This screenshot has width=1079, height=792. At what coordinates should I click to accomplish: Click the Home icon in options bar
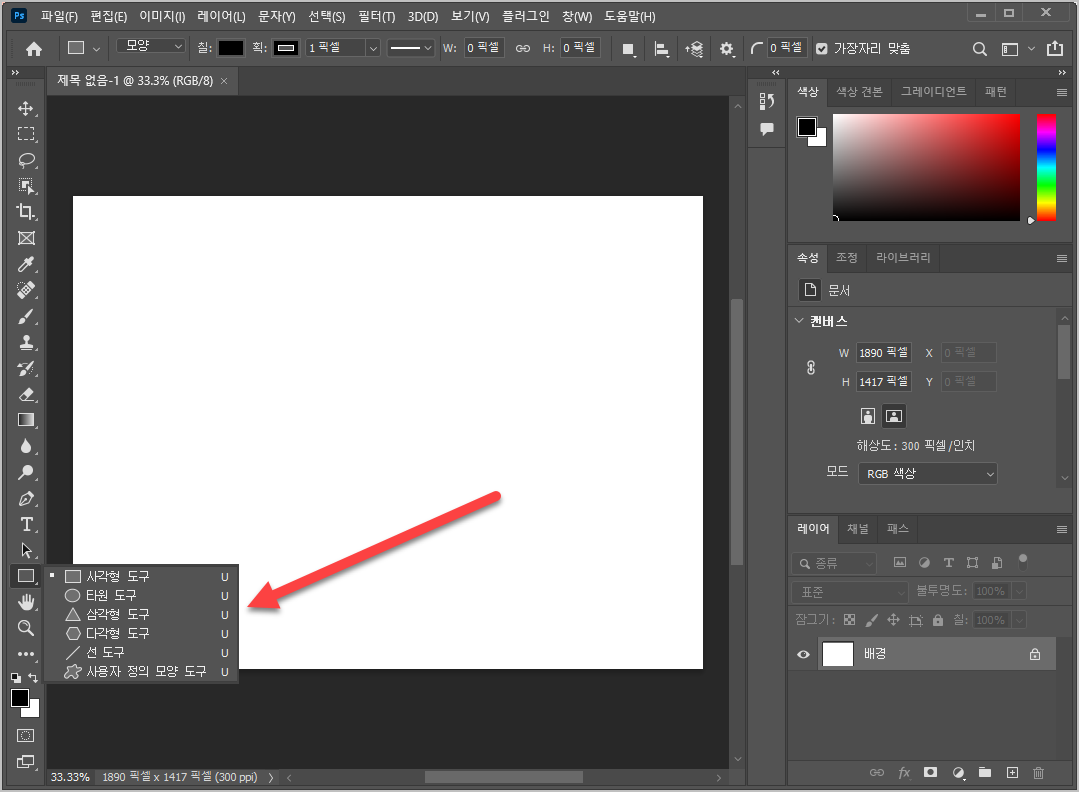[x=34, y=49]
